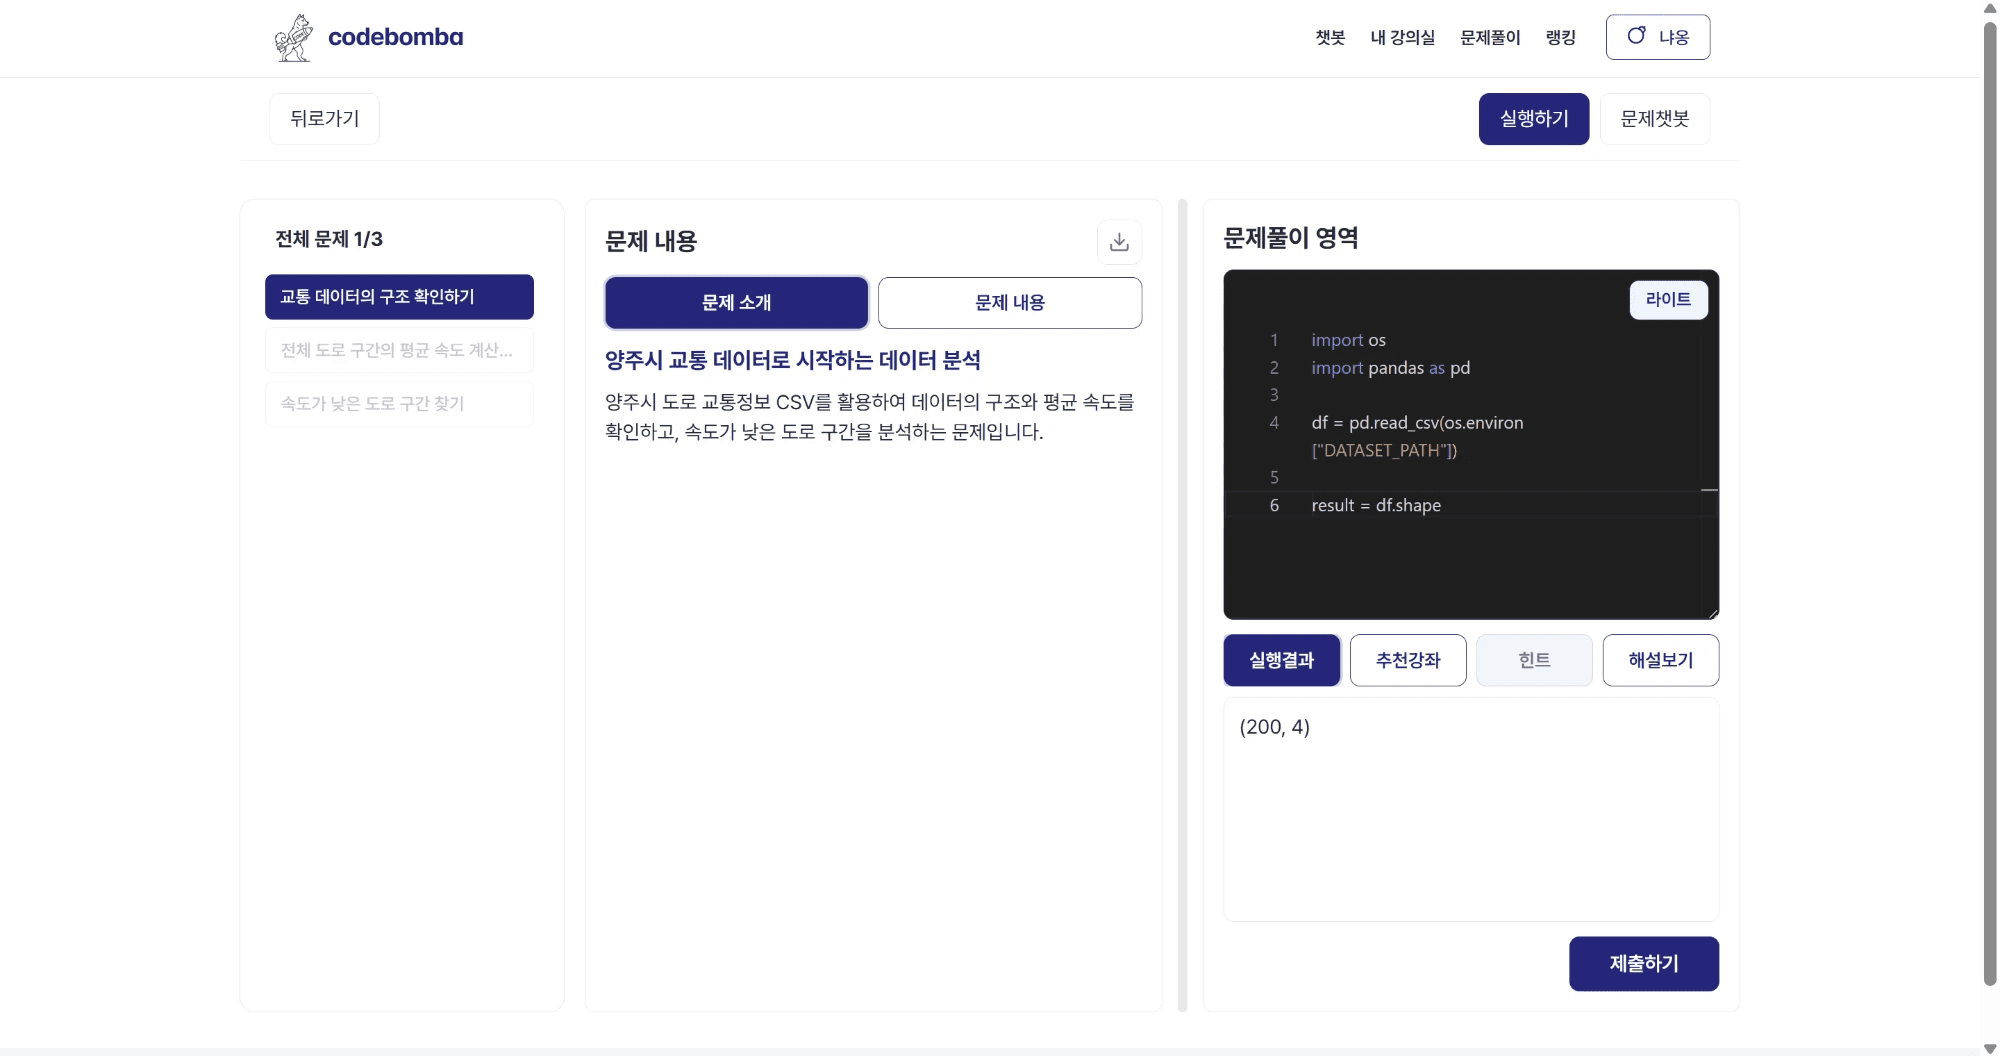Viewport: 2000px width, 1056px height.
Task: Open the 힌트 tab
Action: [x=1534, y=660]
